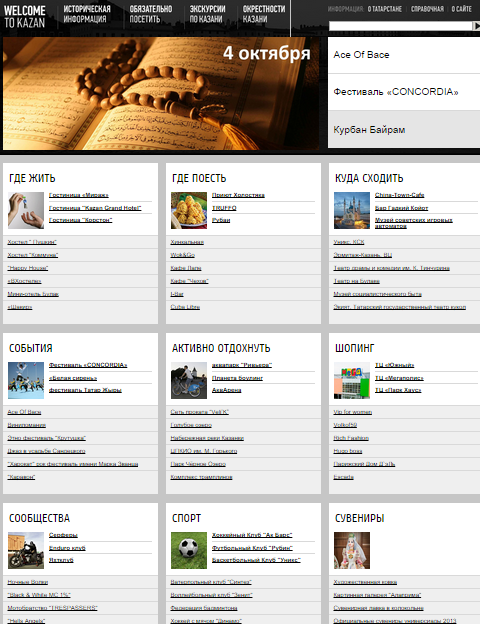Click the doll thumbnail under СУВЕНИРЫ
Screen dimensions: 480x624
pos(352,550)
